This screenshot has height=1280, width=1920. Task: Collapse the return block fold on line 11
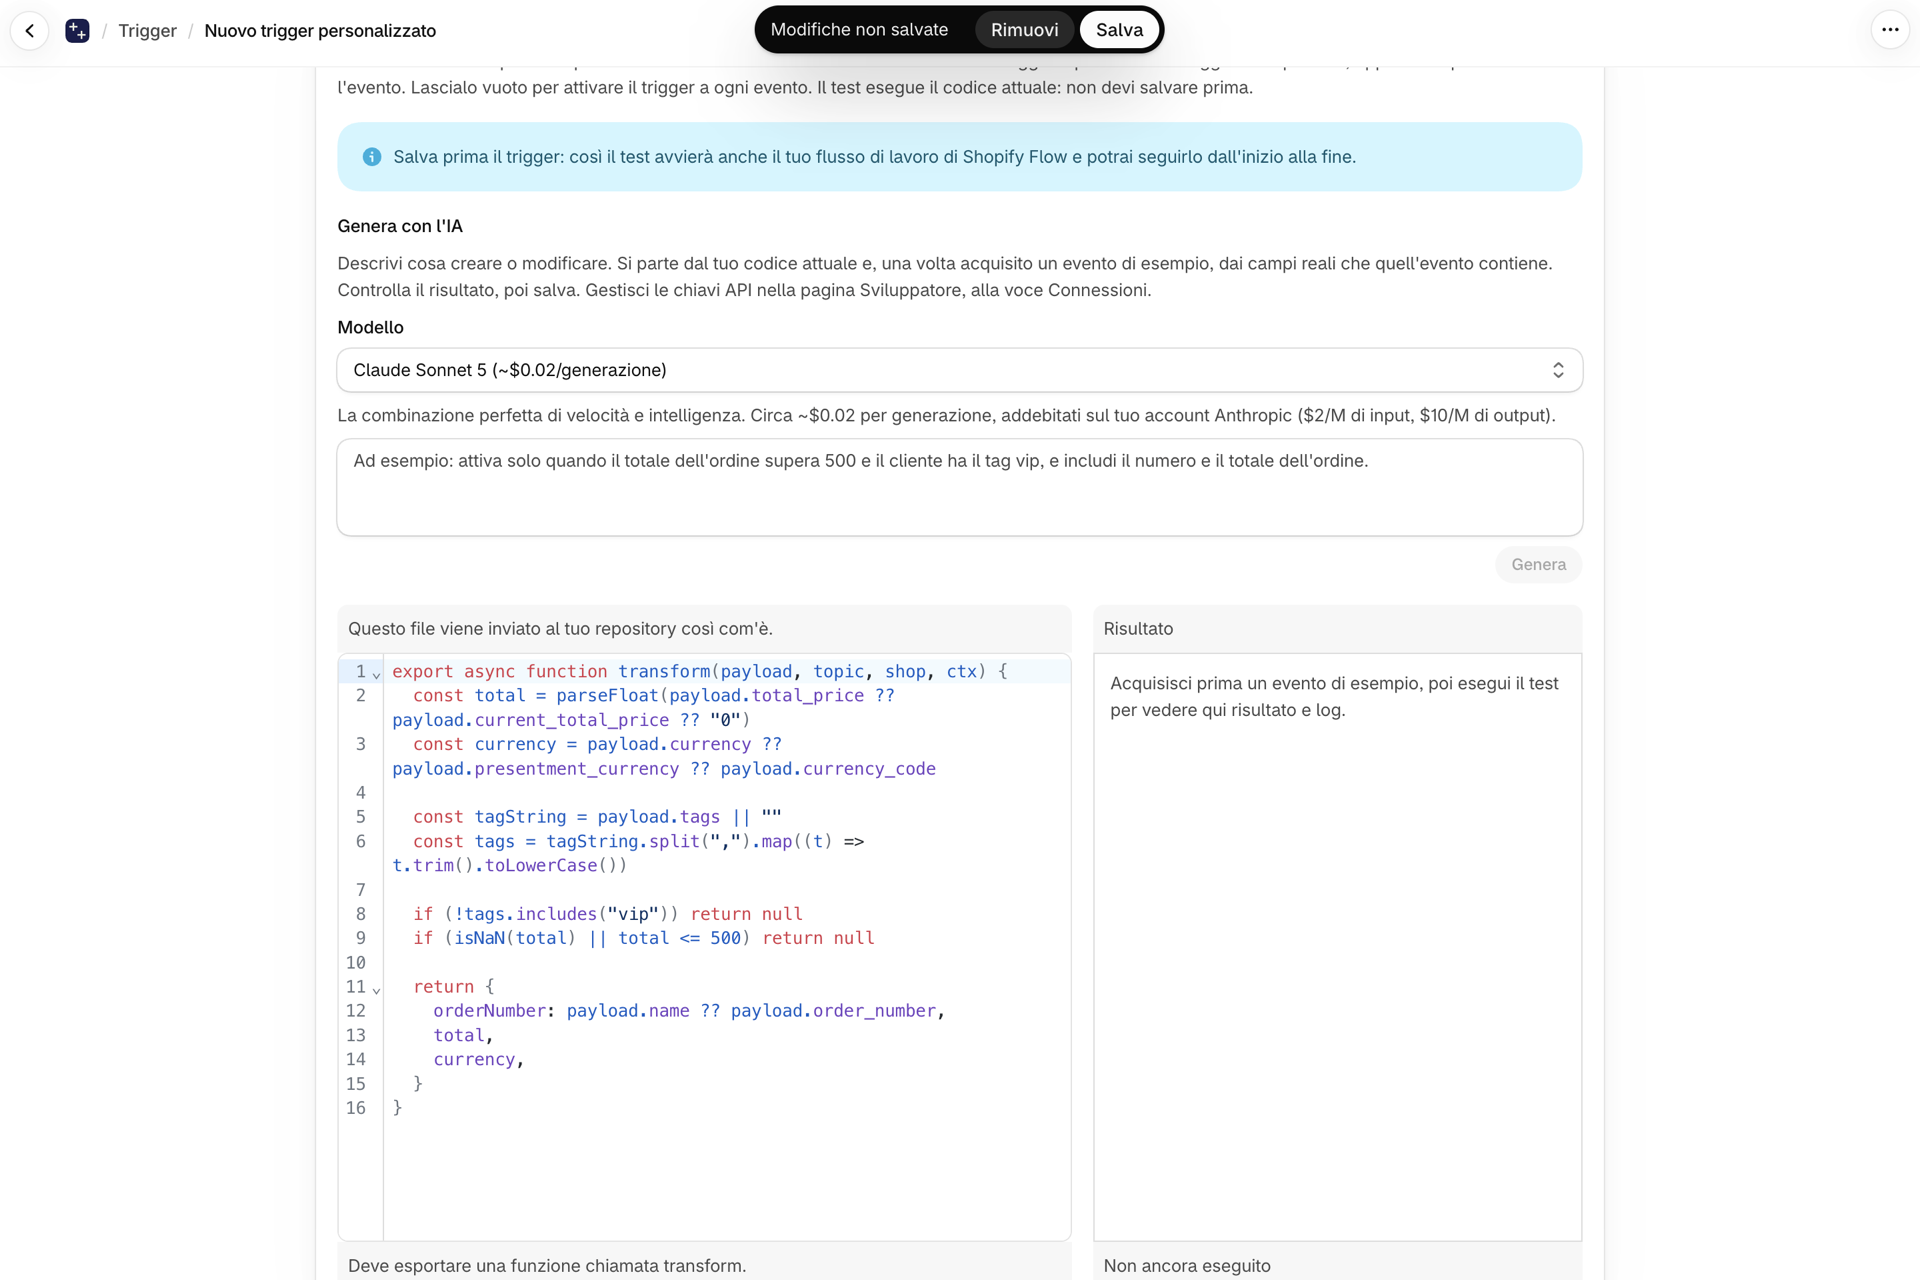pos(376,990)
